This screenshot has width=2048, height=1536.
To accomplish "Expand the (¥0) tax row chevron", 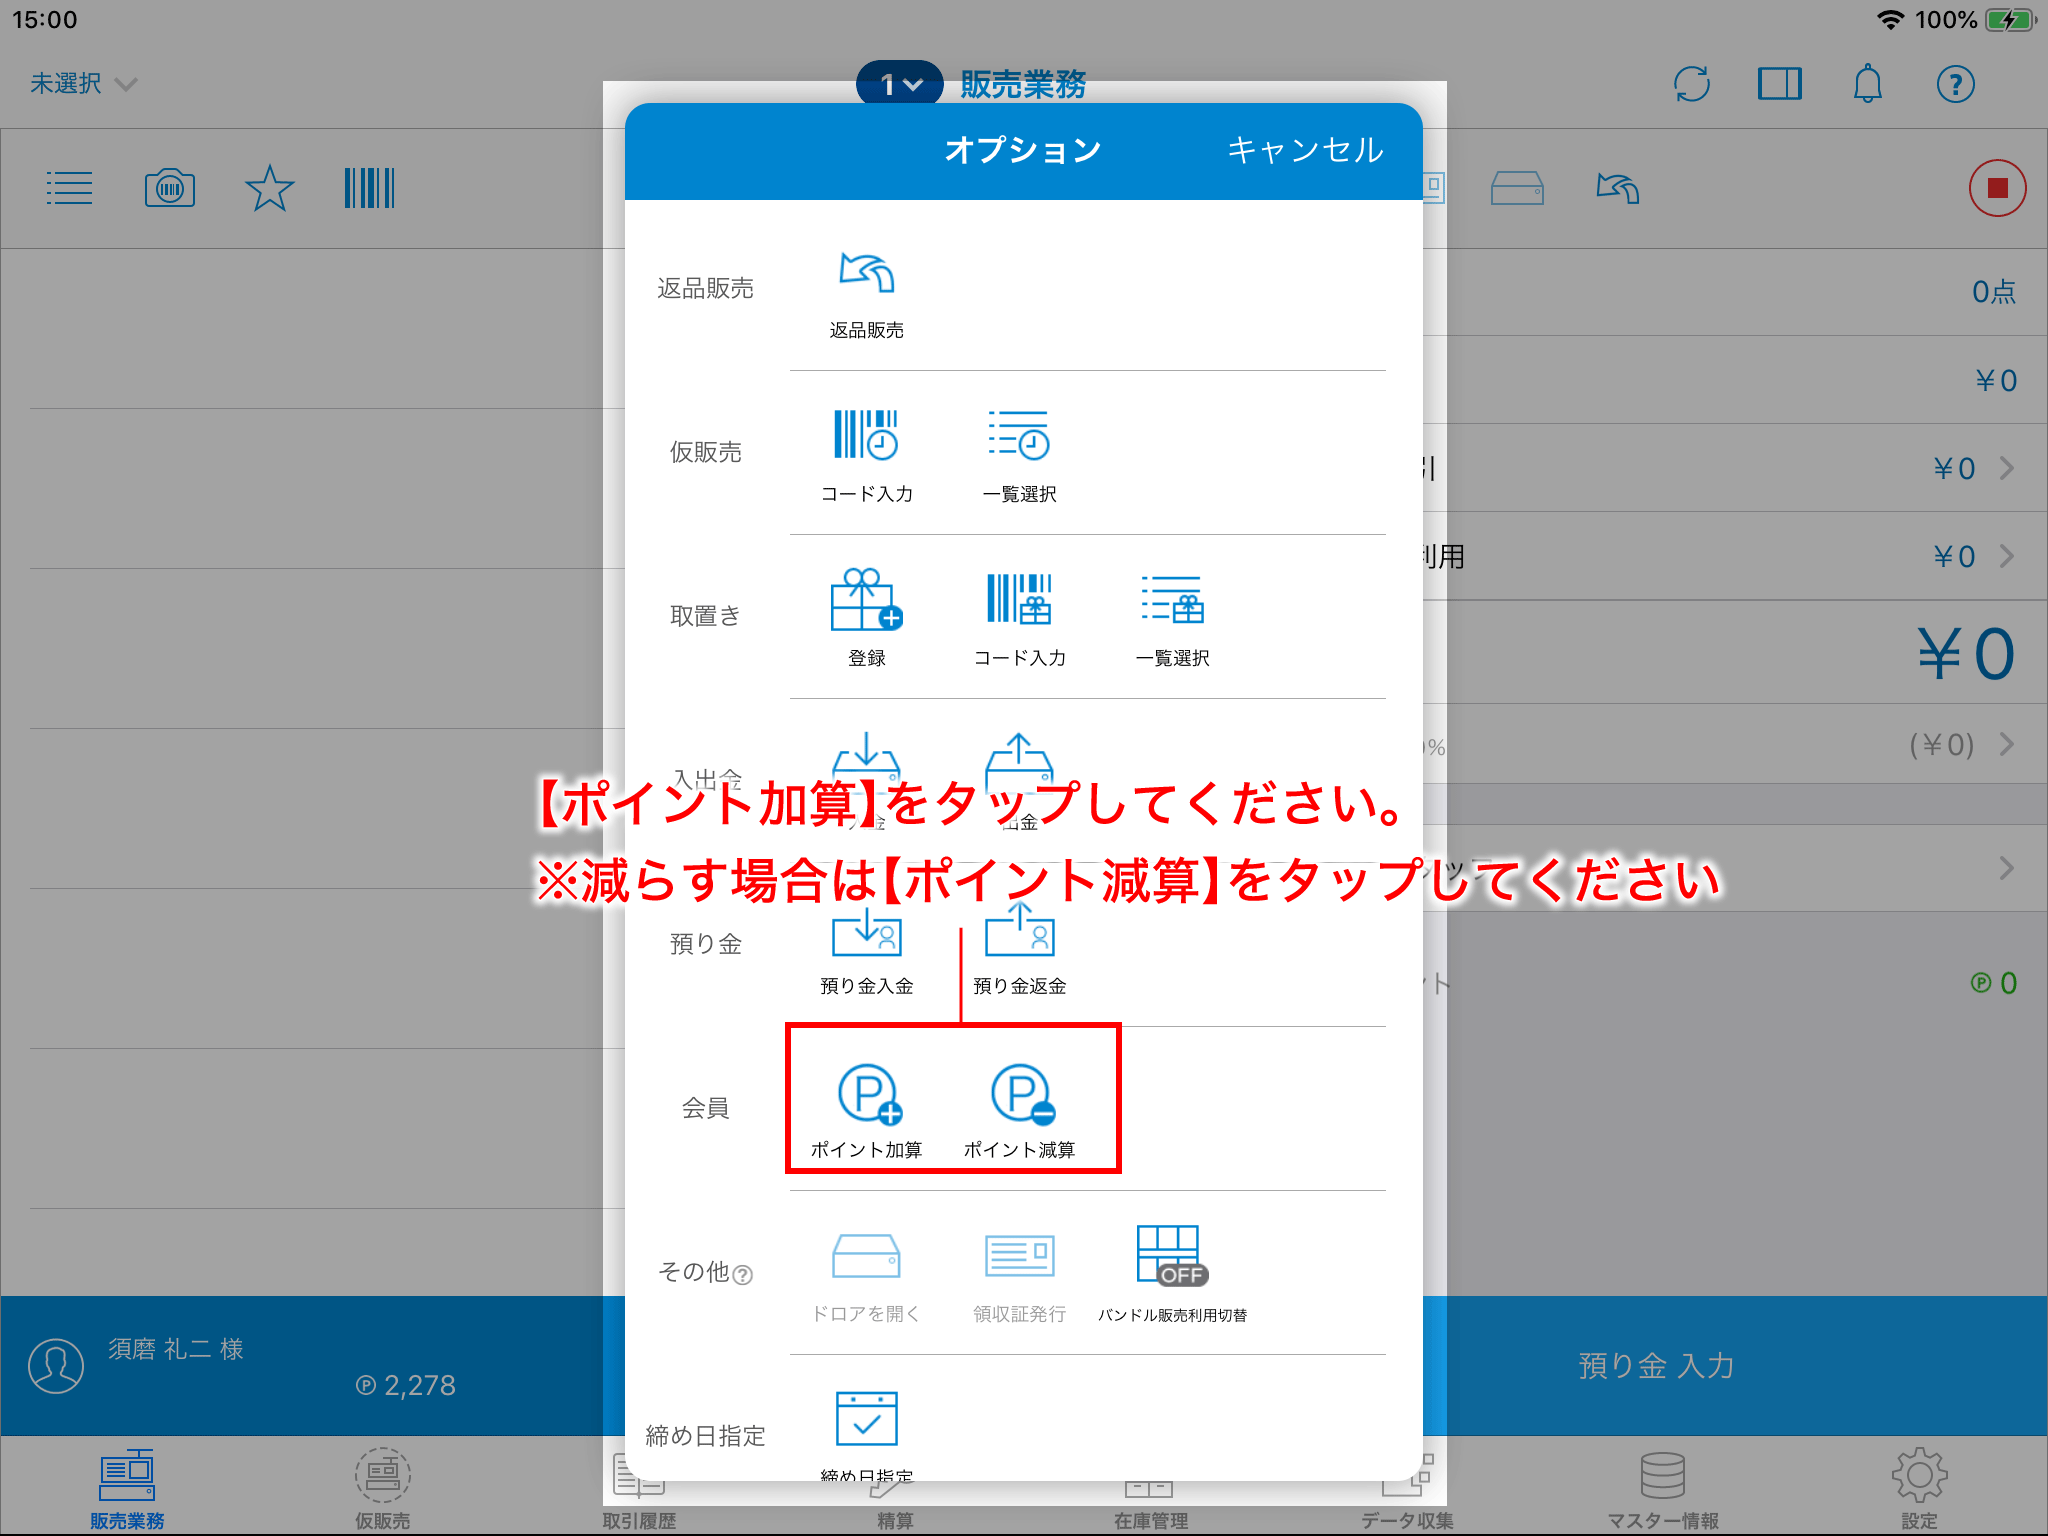I will point(2006,745).
